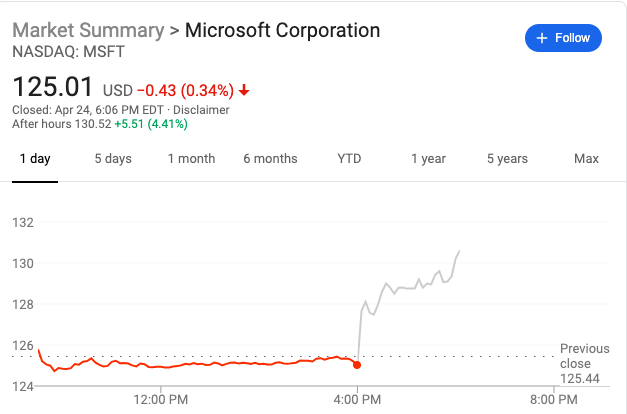Select the 1 day tab
The width and height of the screenshot is (627, 414).
click(35, 159)
